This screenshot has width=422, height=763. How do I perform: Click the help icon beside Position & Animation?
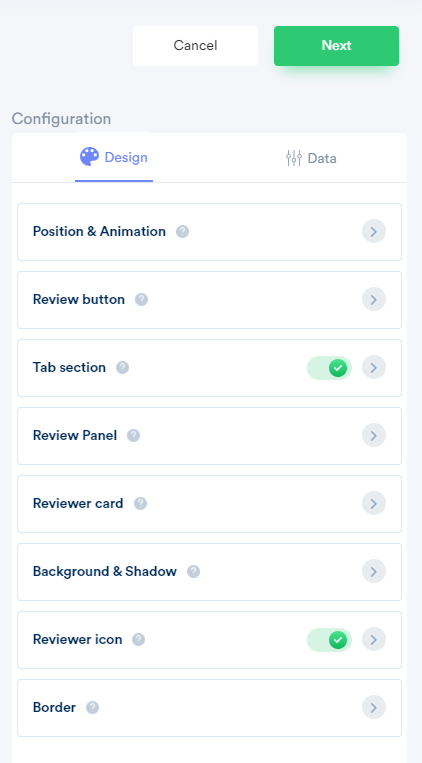pos(183,232)
